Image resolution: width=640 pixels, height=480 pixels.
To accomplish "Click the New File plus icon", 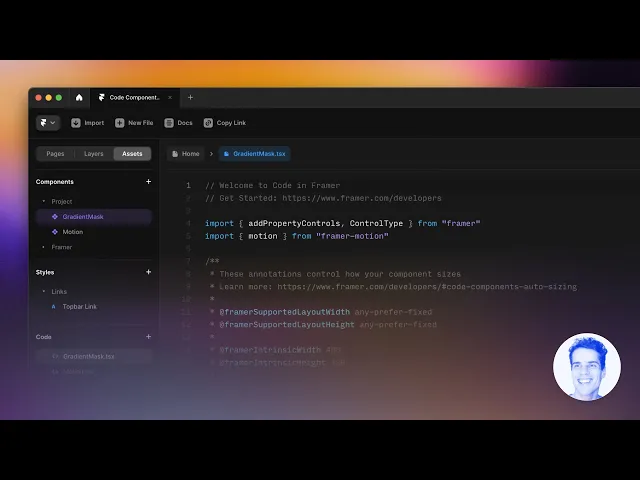I will tap(120, 123).
